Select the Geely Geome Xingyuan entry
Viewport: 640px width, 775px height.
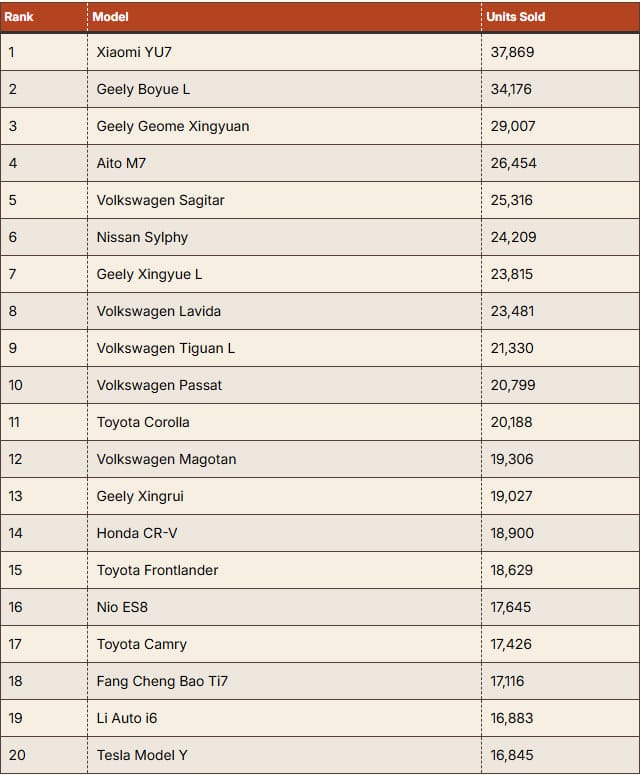(x=173, y=126)
